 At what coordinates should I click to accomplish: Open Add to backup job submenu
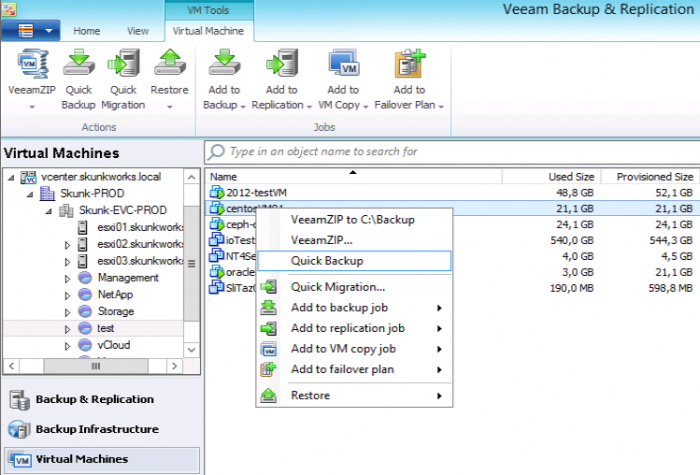354,308
